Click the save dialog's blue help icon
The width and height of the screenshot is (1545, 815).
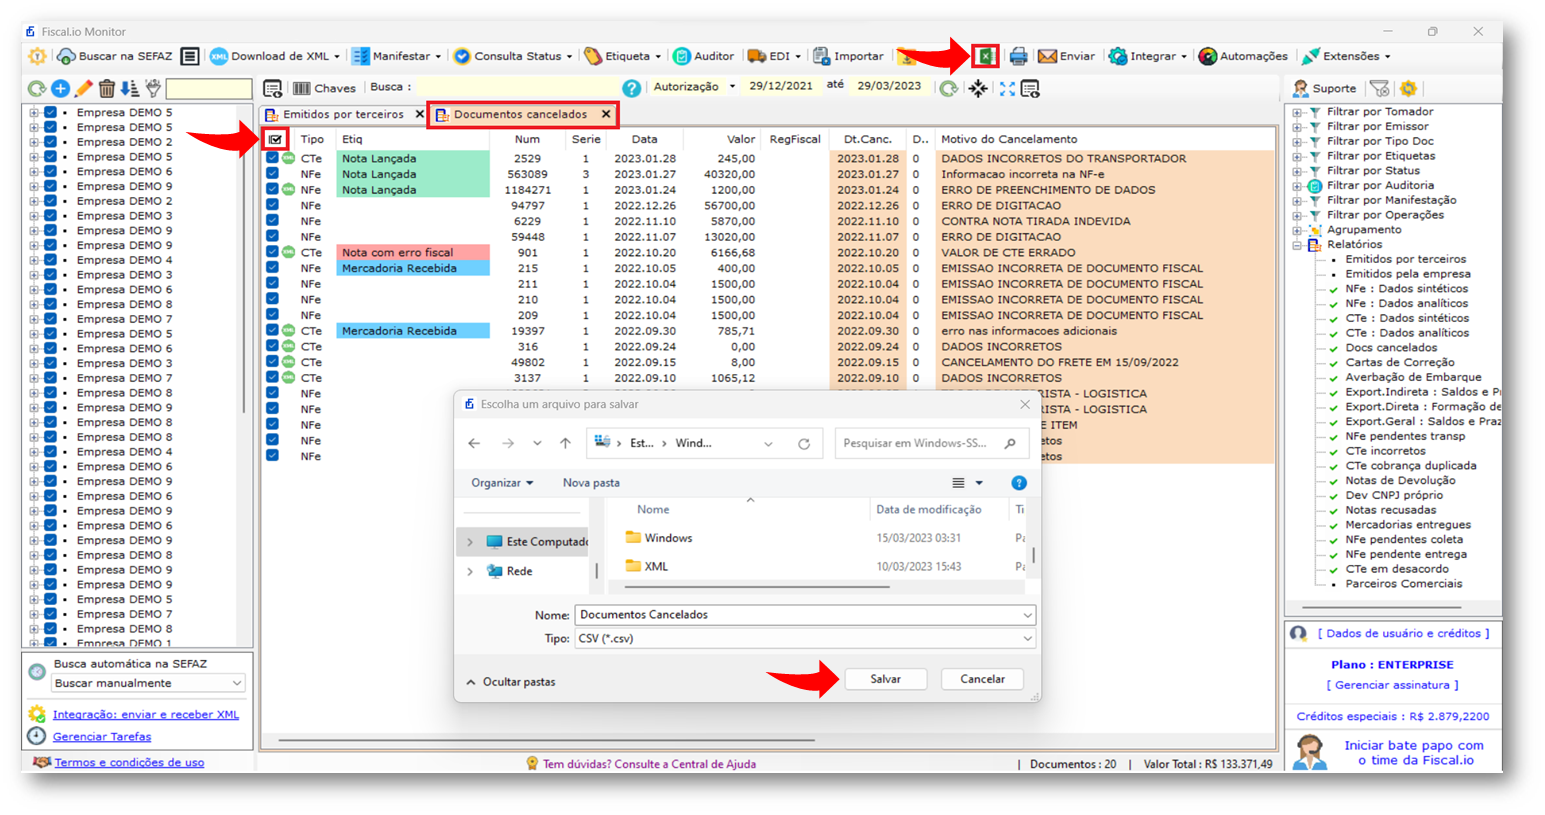tap(1019, 483)
